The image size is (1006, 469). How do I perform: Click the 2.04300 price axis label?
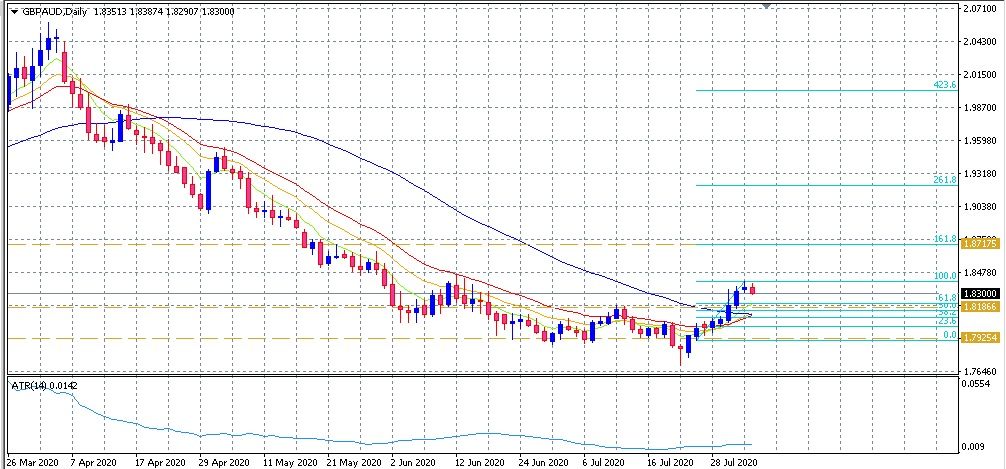click(980, 42)
